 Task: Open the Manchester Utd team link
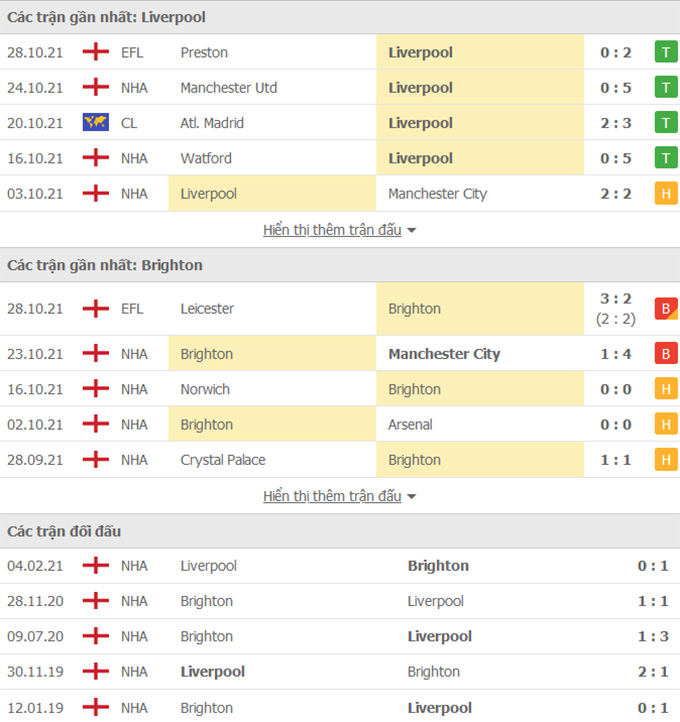pos(229,88)
